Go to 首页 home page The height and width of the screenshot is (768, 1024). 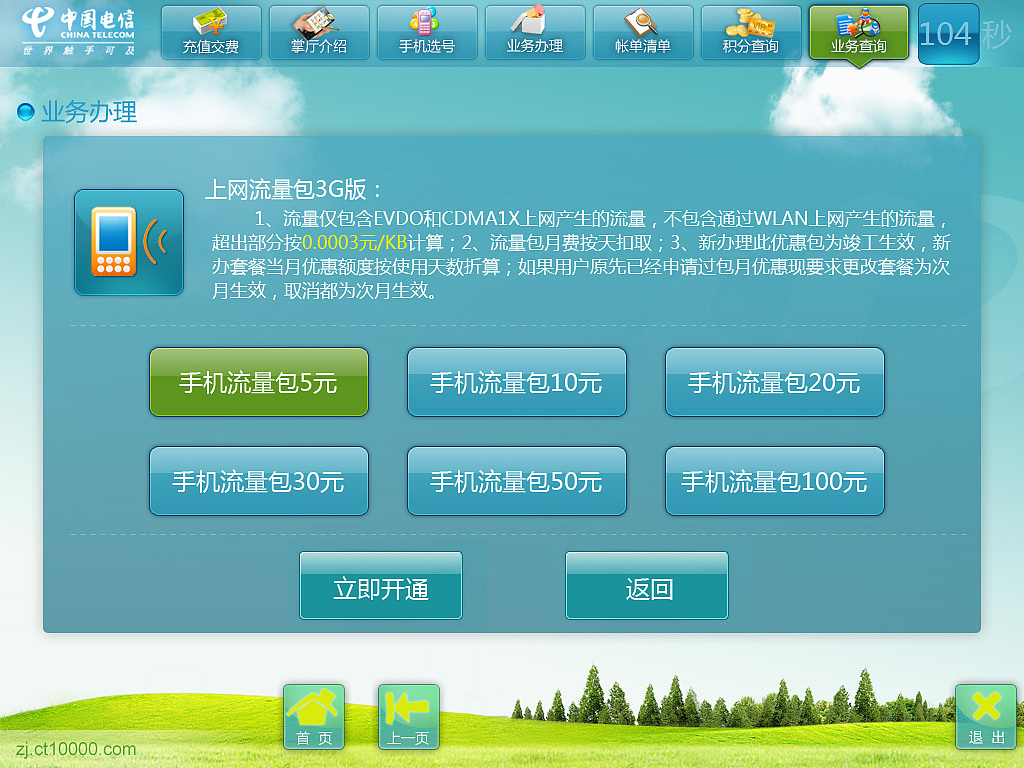313,716
